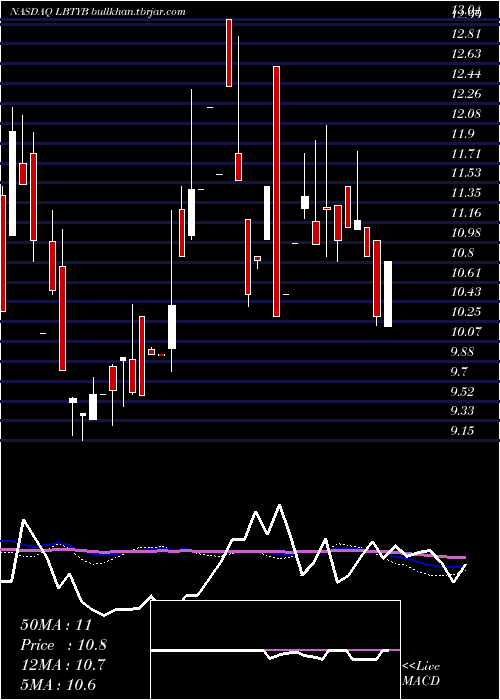Select the 5MA : 10.6 readout
This screenshot has width=500, height=700.
point(58,685)
